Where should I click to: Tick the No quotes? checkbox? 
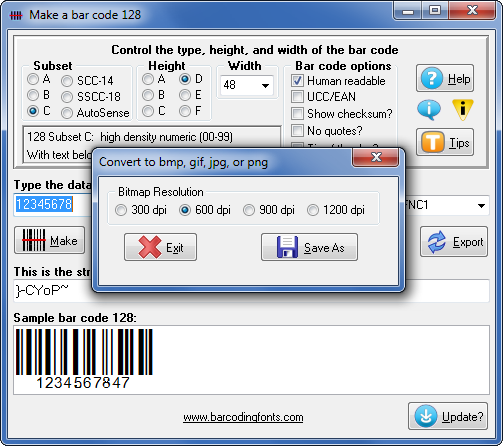(x=297, y=130)
